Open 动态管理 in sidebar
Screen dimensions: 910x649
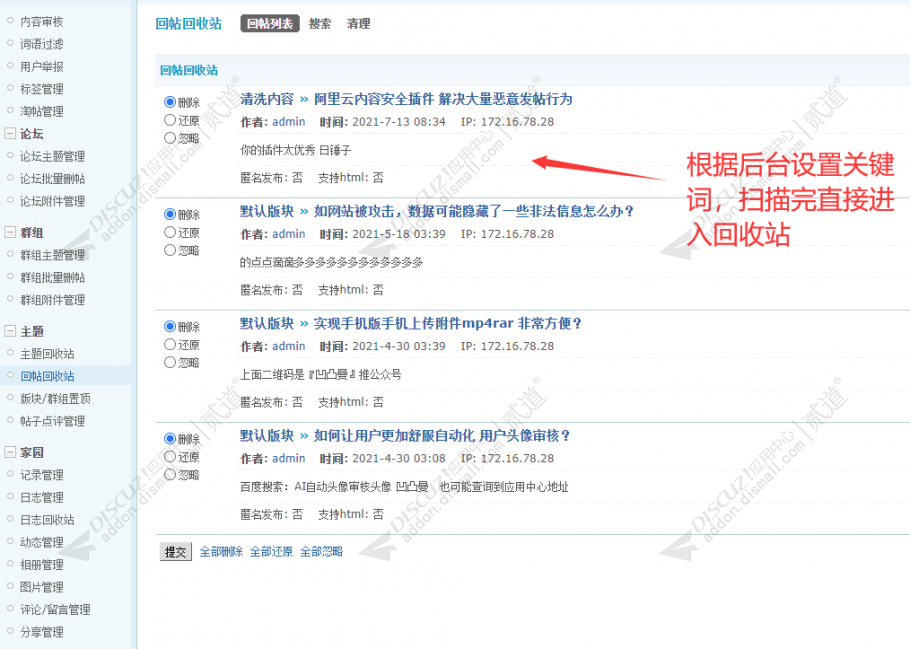pos(42,542)
